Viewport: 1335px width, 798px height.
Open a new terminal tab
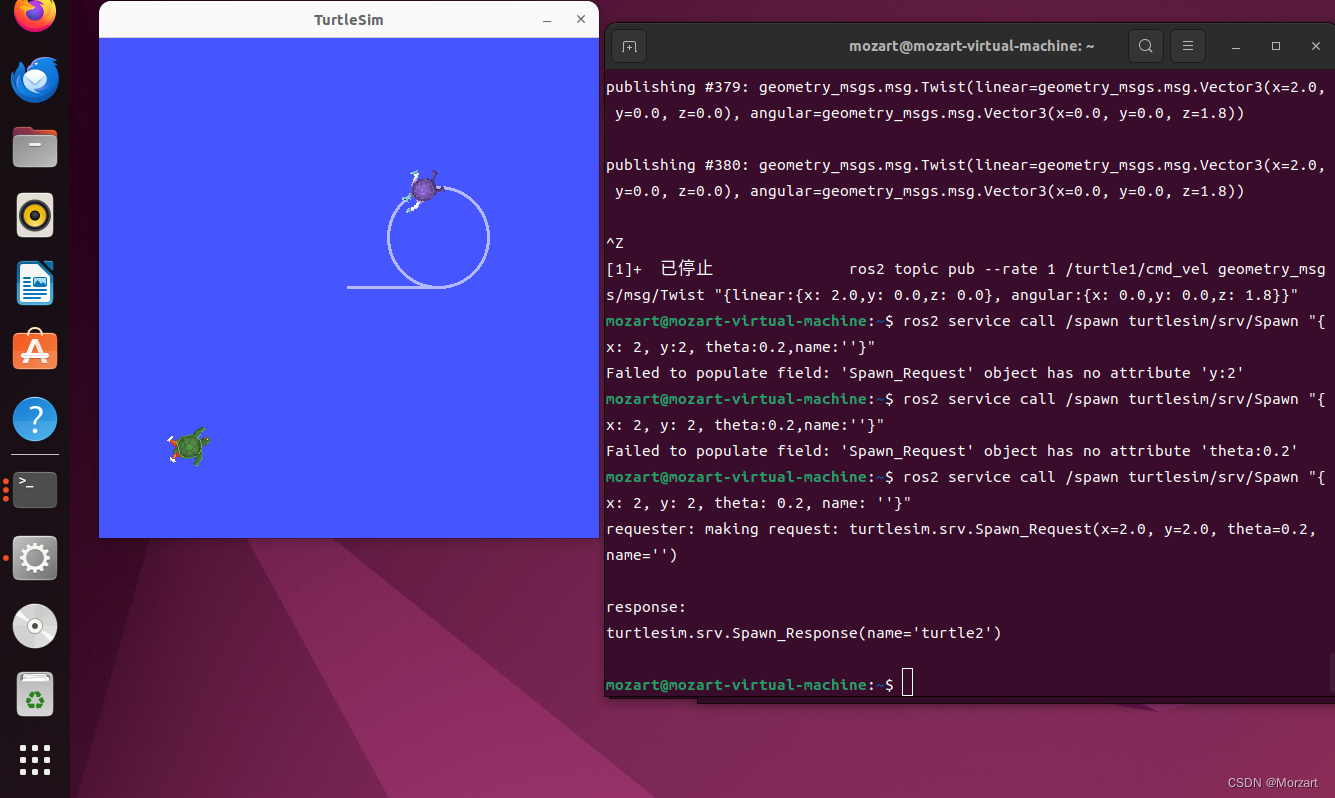[629, 46]
